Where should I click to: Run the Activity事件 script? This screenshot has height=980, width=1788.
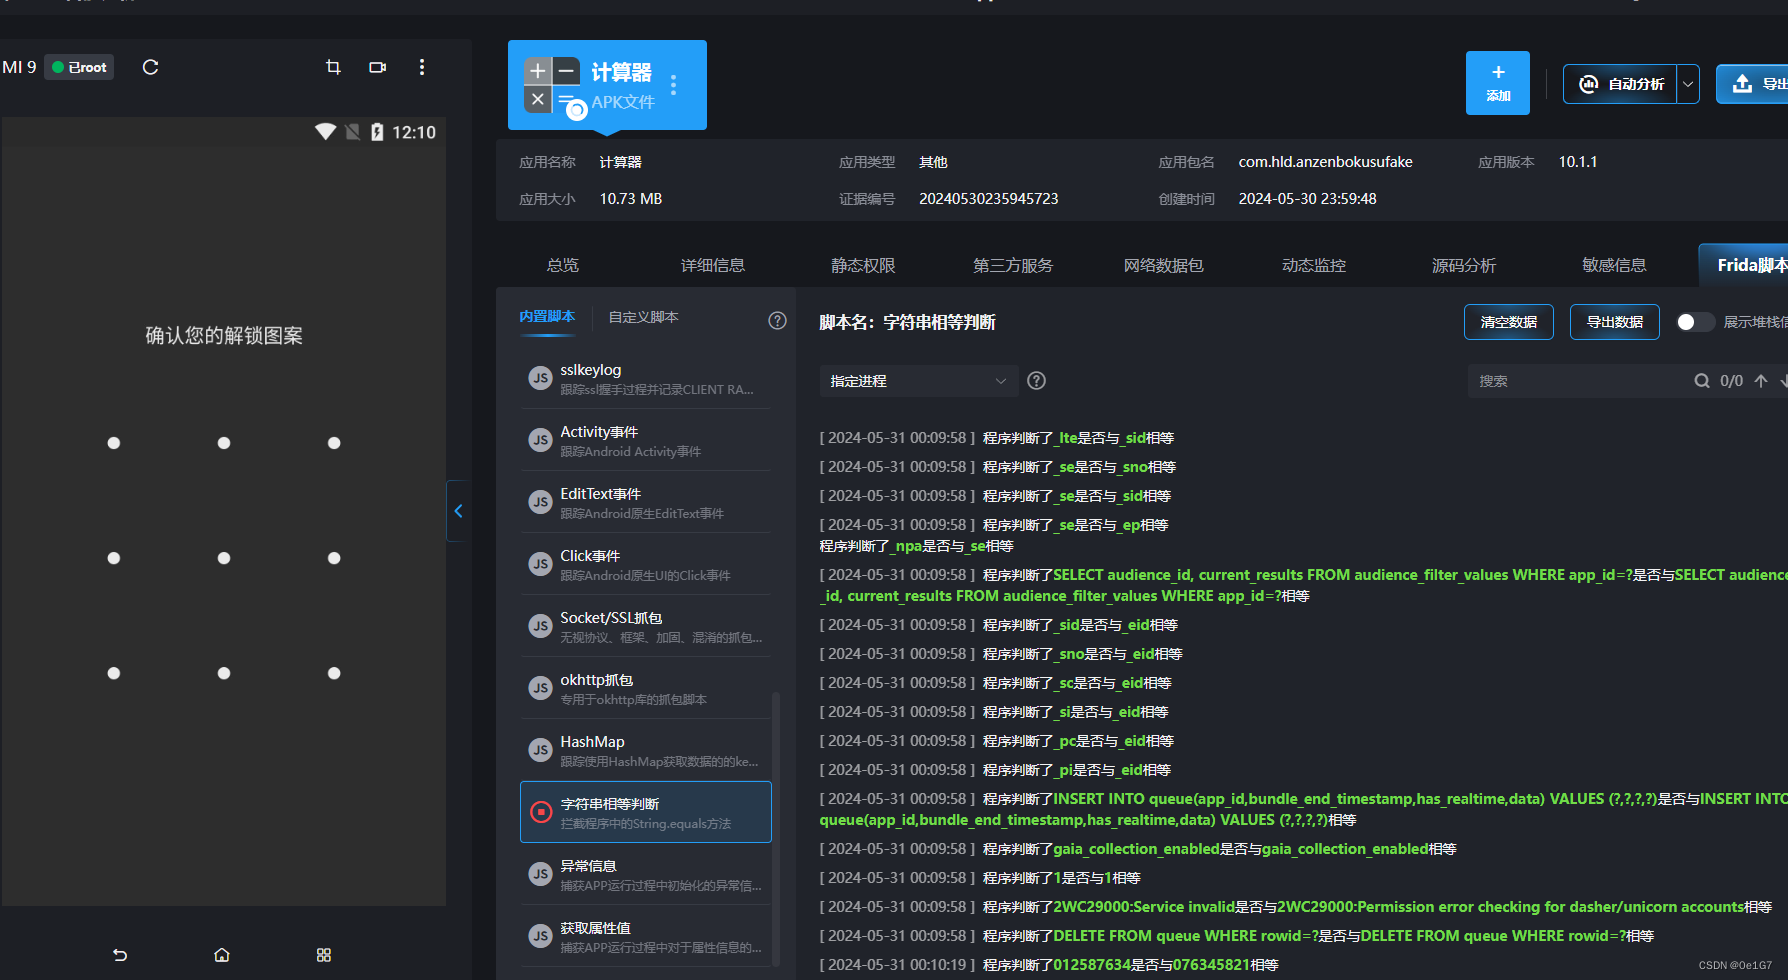pyautogui.click(x=541, y=440)
